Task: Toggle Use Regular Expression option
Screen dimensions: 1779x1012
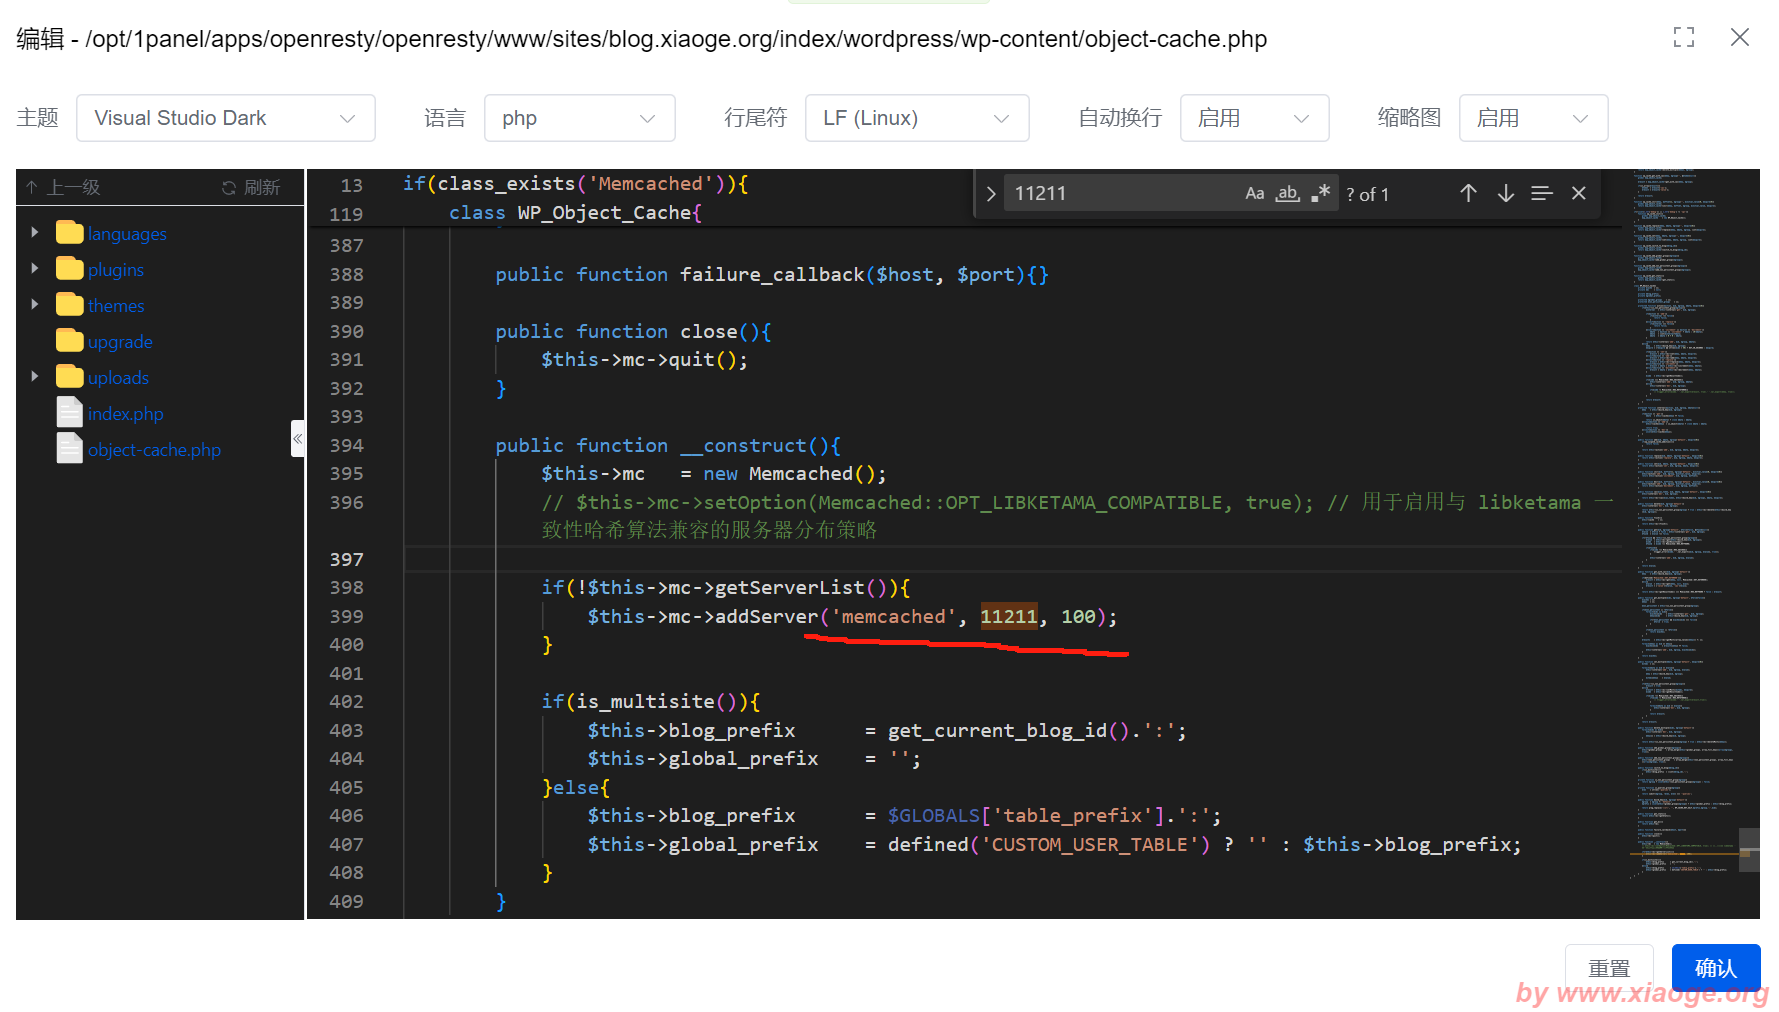Action: click(1321, 194)
